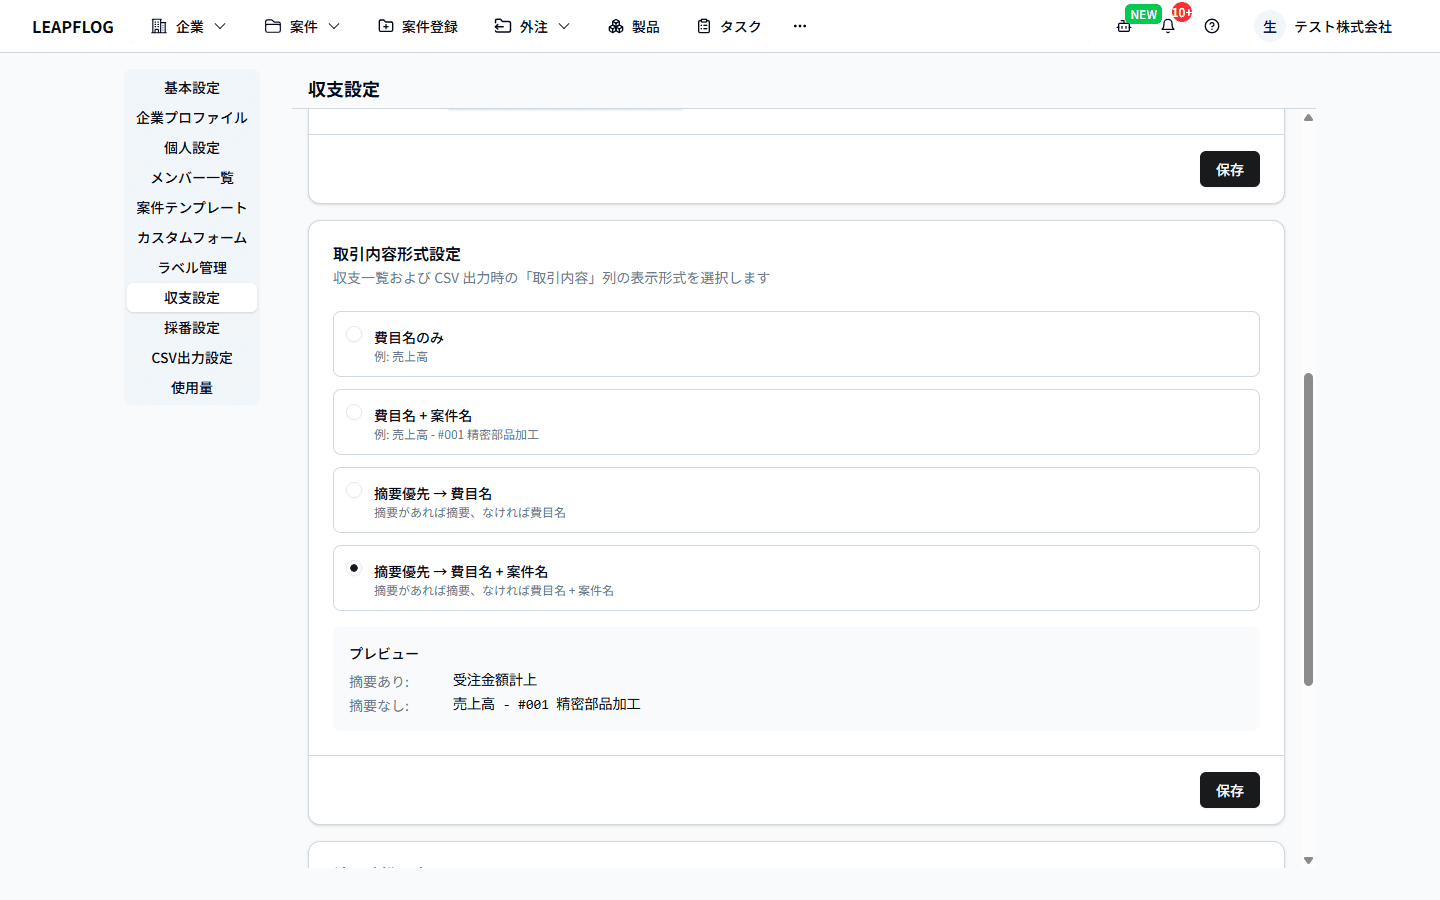The height and width of the screenshot is (900, 1440).
Task: Open メンバー一覧 in the settings sidebar
Action: 192,178
